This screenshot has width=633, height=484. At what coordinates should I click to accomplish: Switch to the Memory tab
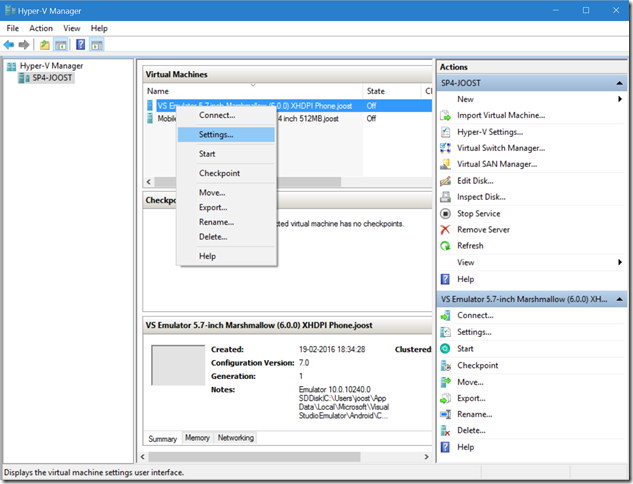pyautogui.click(x=197, y=438)
